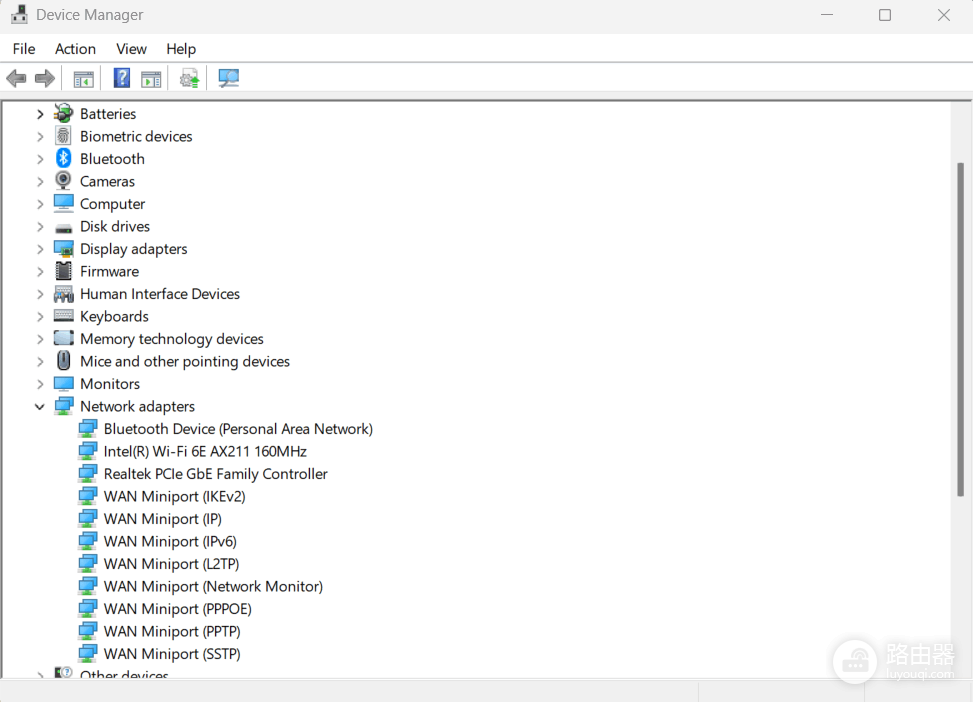The width and height of the screenshot is (973, 702).
Task: Select the Firmware chip icon
Action: pyautogui.click(x=63, y=271)
